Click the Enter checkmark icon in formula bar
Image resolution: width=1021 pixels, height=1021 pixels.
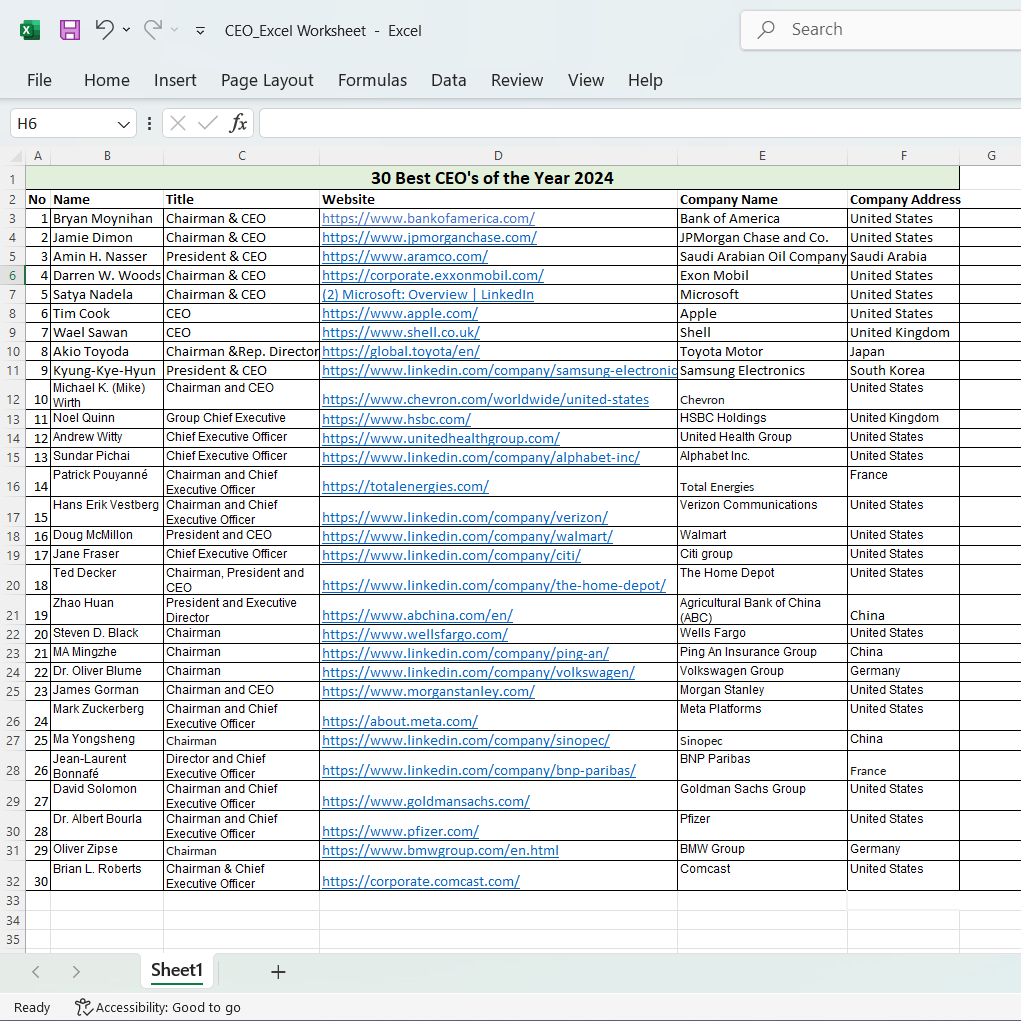(x=208, y=123)
